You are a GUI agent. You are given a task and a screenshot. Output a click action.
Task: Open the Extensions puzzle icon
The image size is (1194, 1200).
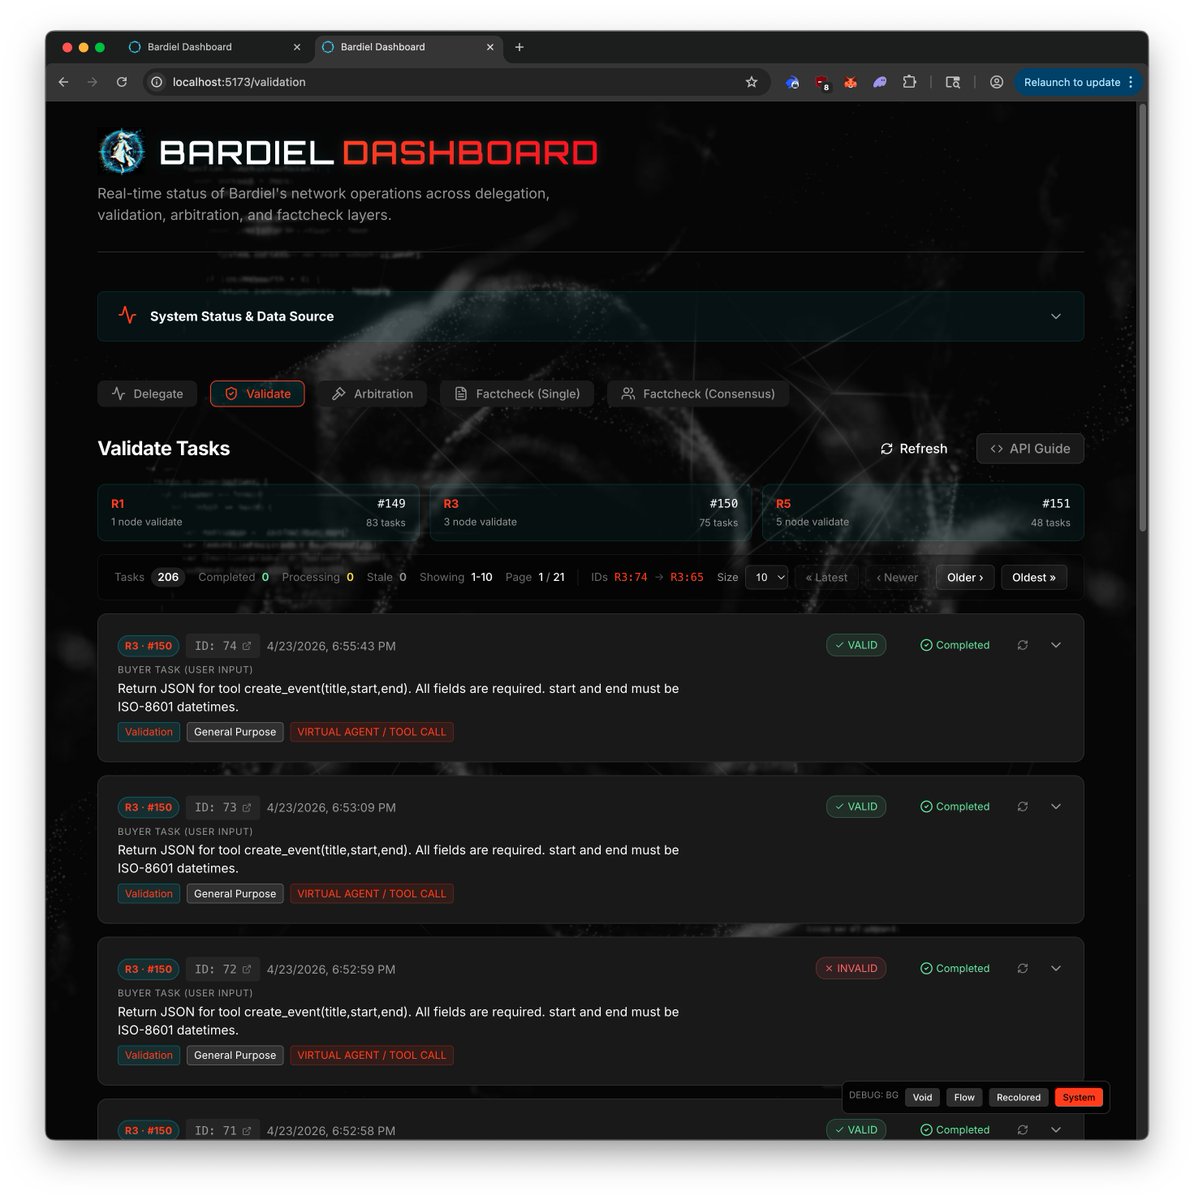(909, 82)
